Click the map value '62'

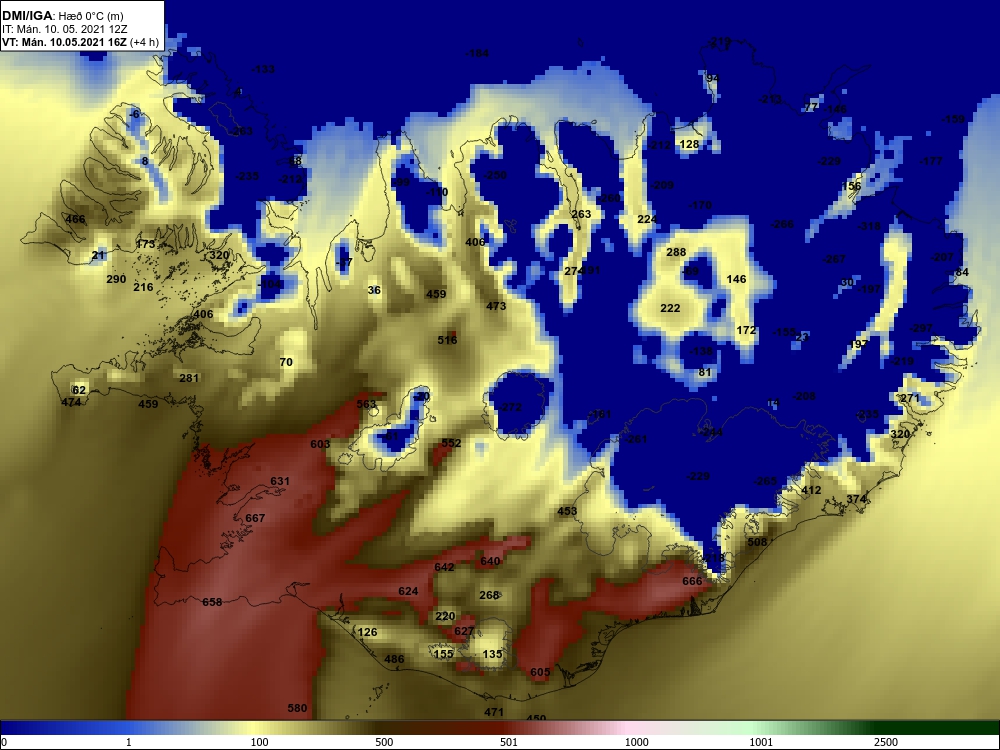tap(79, 390)
